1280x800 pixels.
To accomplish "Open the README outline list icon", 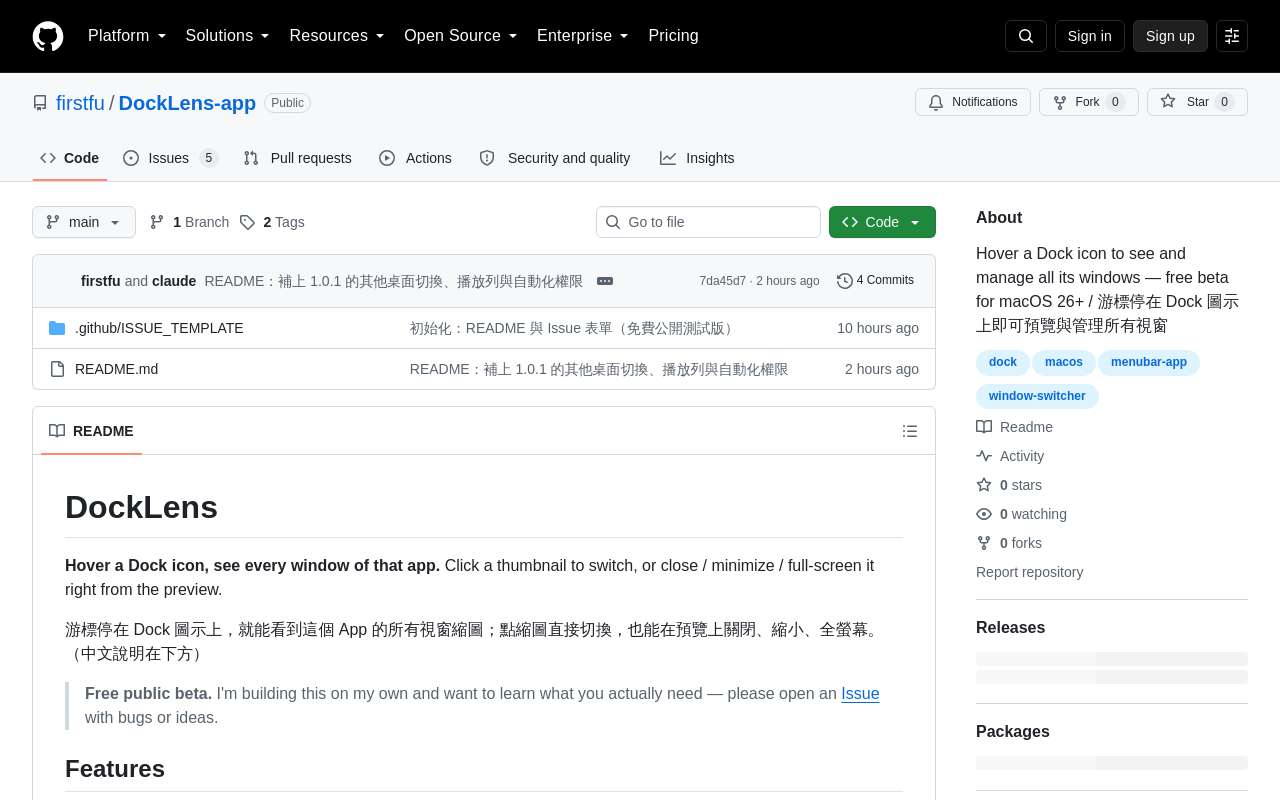I will 910,431.
